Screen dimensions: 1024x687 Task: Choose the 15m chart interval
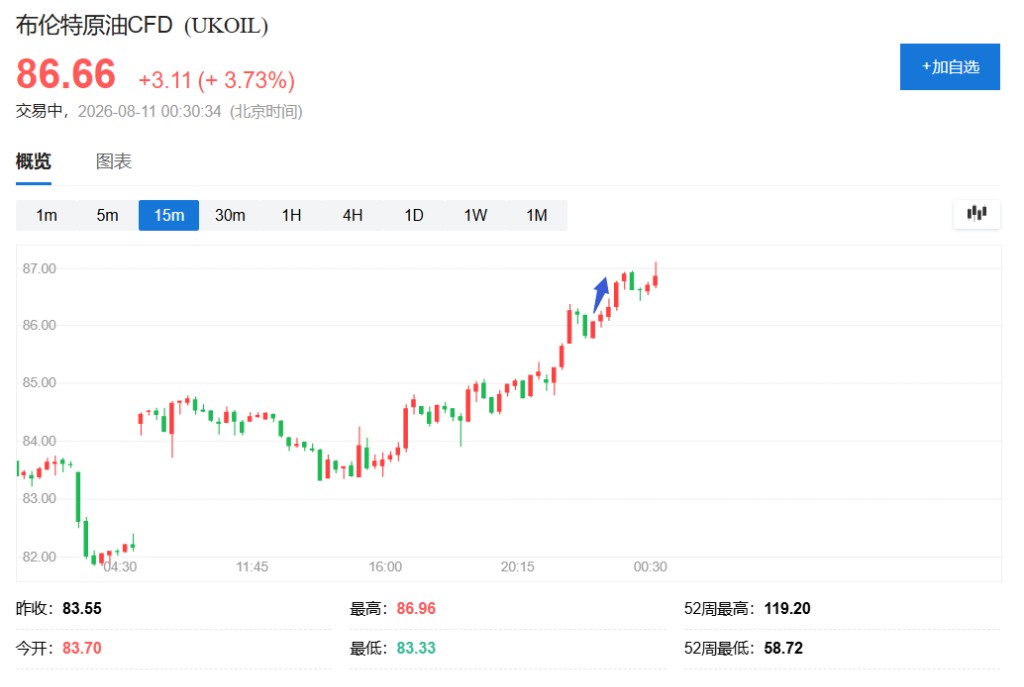(168, 215)
